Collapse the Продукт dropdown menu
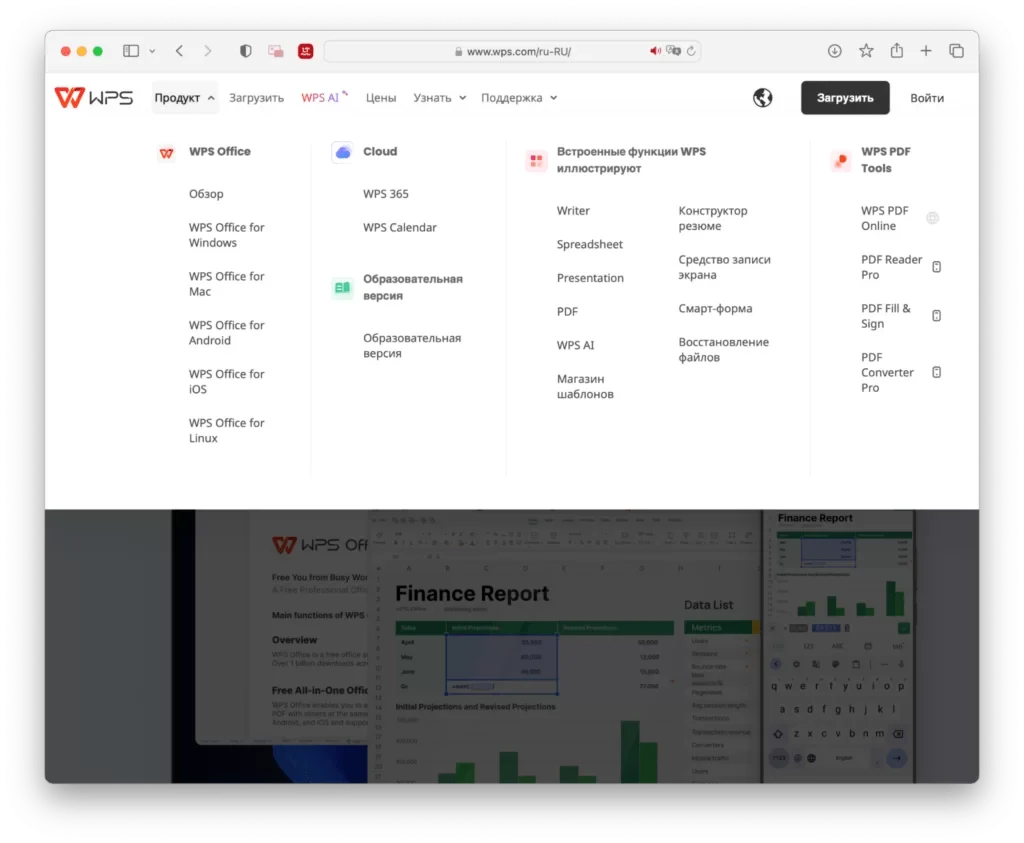 [185, 98]
